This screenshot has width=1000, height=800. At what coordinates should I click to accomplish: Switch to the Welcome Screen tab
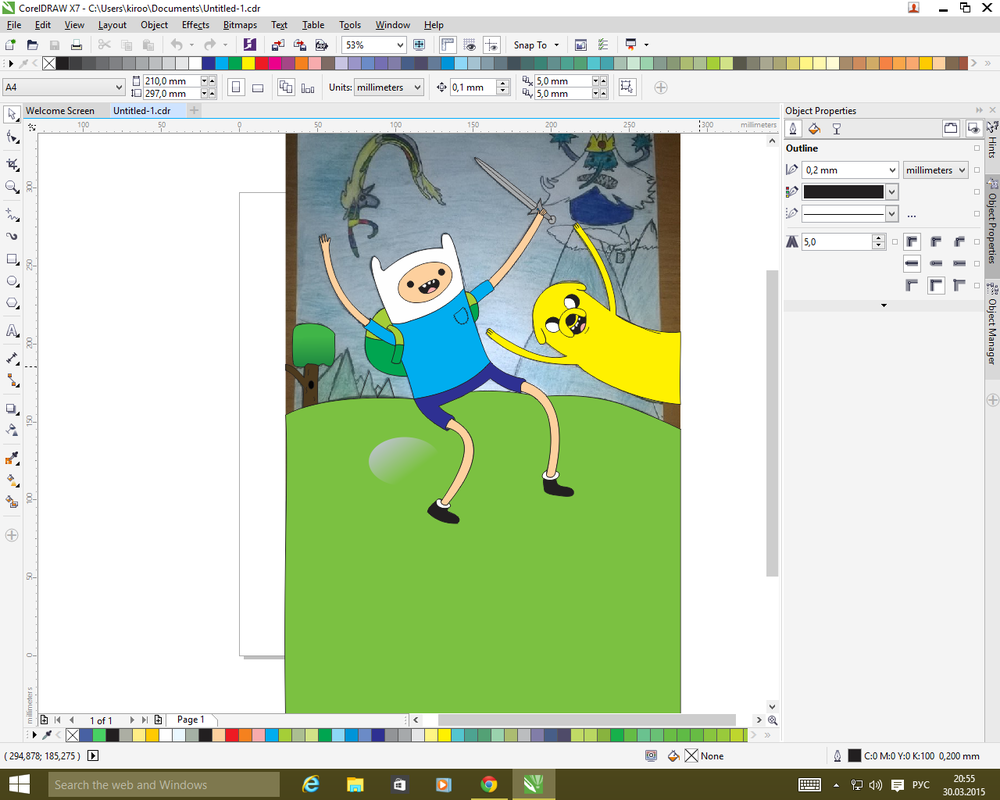click(60, 110)
